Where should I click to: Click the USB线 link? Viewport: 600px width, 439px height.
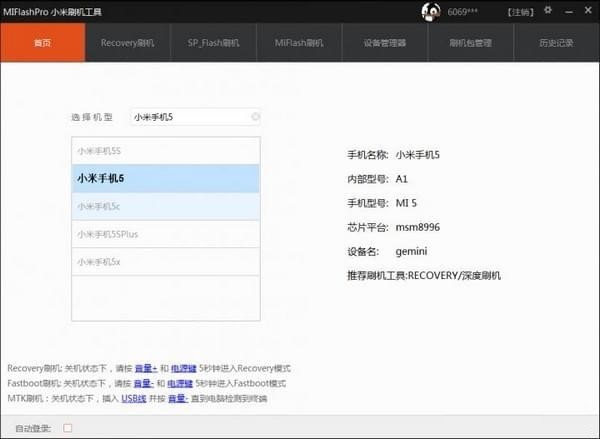(134, 399)
